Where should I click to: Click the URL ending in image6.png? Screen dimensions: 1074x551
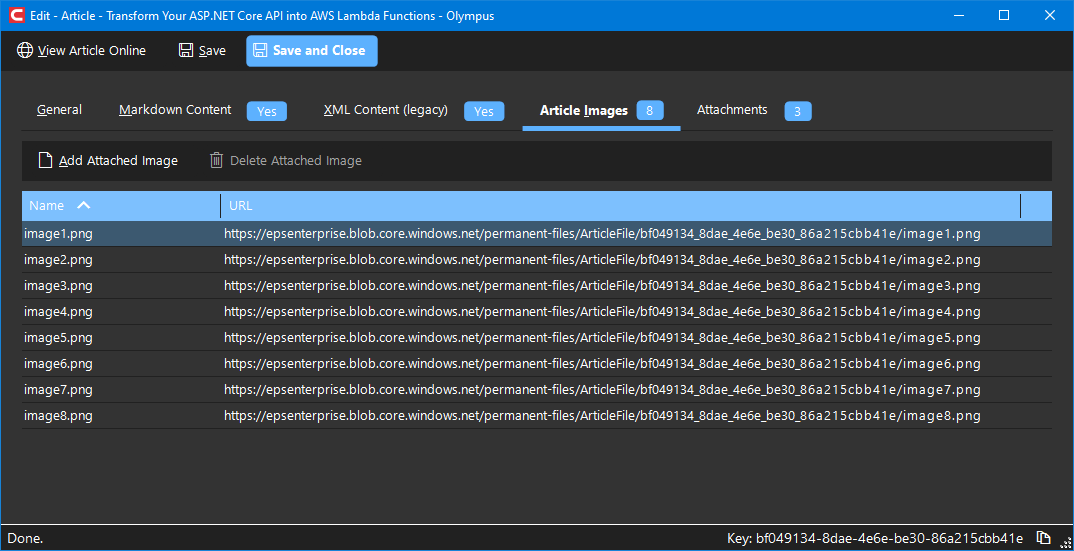tap(602, 364)
